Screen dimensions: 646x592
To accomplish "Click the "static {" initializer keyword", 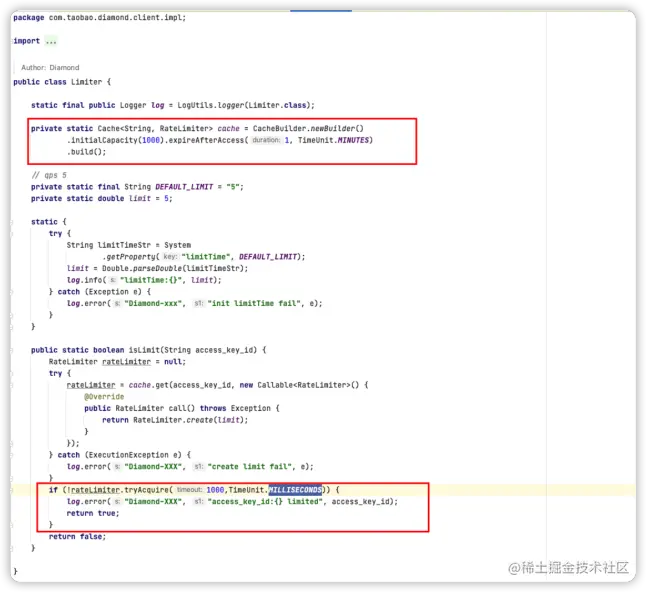I will 48,222.
